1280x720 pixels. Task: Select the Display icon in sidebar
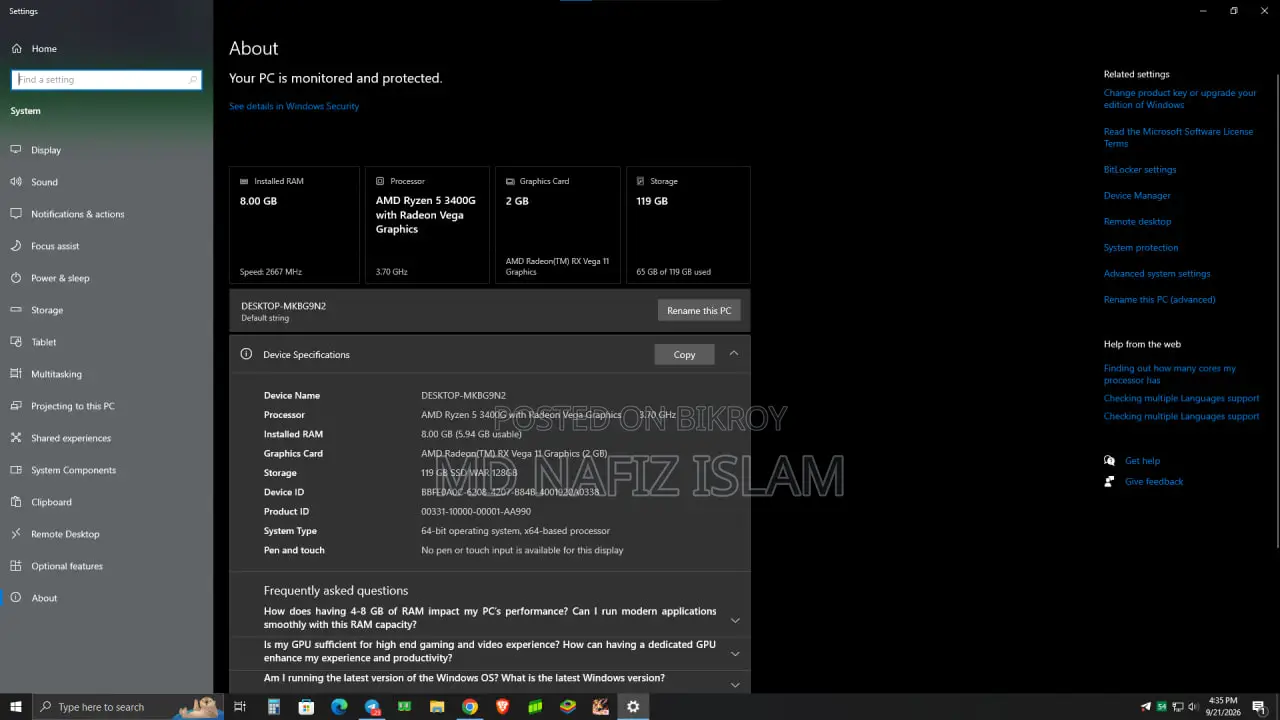coord(16,150)
